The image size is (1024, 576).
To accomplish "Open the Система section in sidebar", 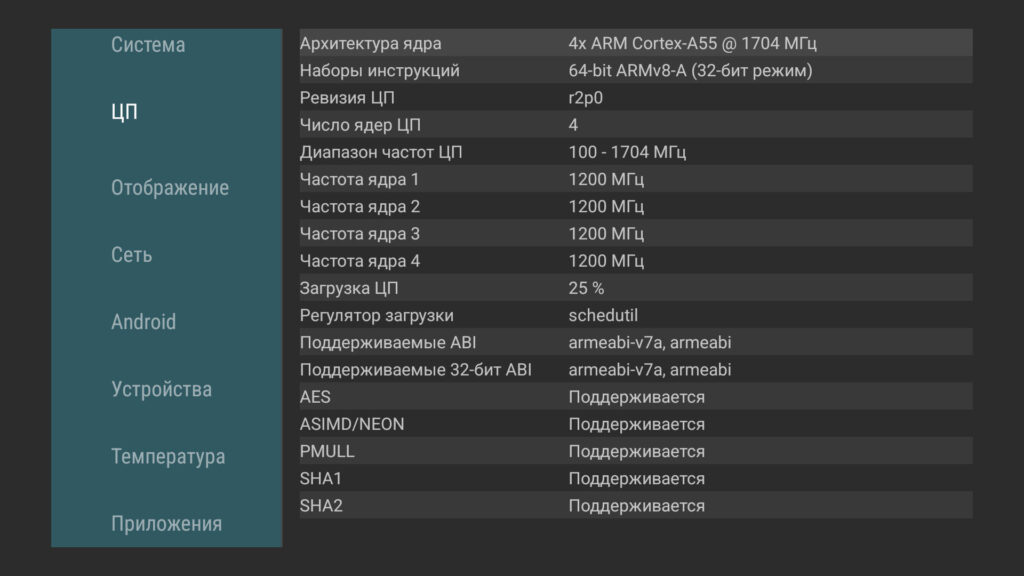I will tap(148, 45).
